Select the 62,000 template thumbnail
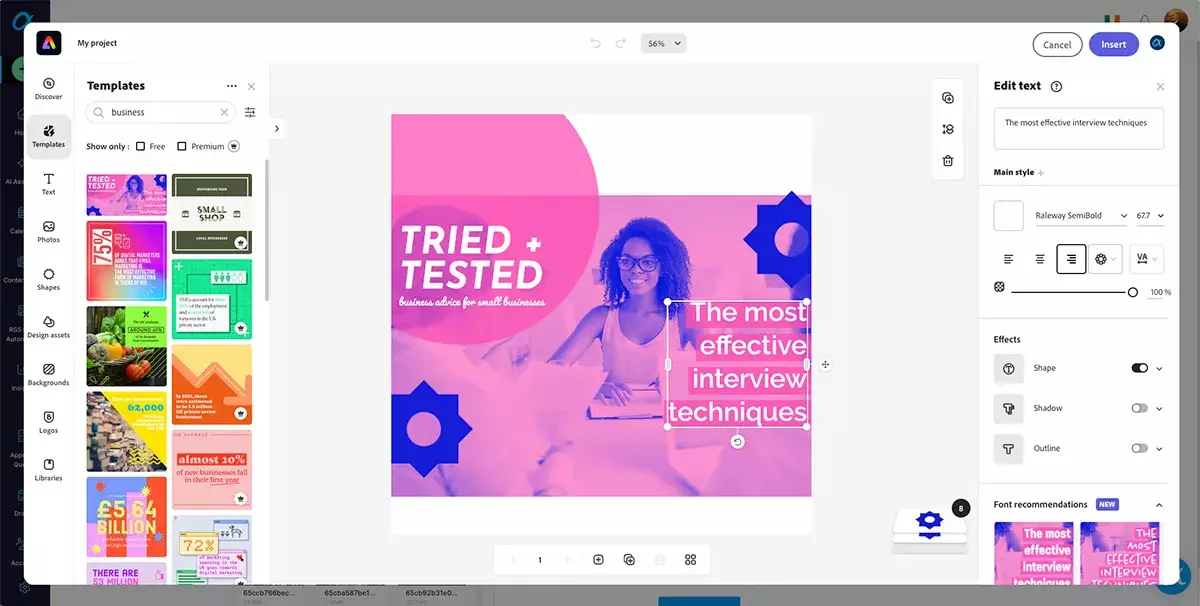The width and height of the screenshot is (1200, 606). point(126,431)
